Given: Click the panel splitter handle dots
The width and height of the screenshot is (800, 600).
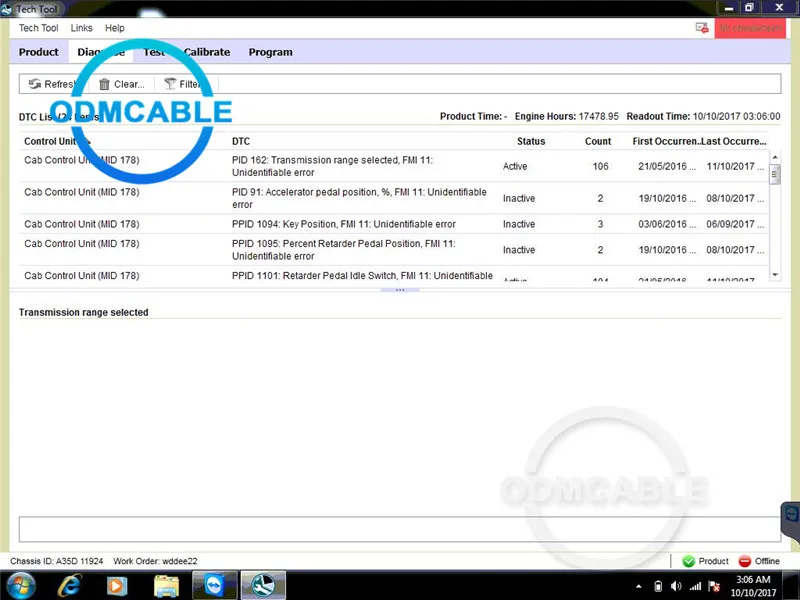Looking at the screenshot, I should point(400,290).
